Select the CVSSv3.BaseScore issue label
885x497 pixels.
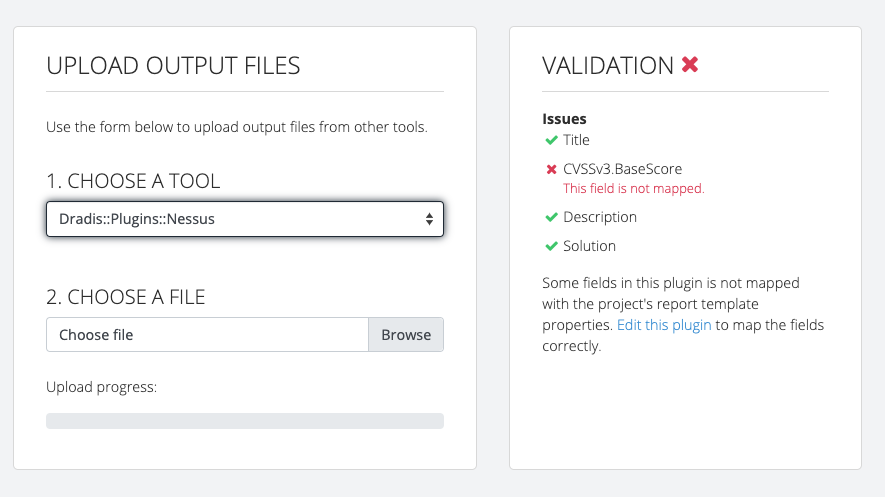623,169
